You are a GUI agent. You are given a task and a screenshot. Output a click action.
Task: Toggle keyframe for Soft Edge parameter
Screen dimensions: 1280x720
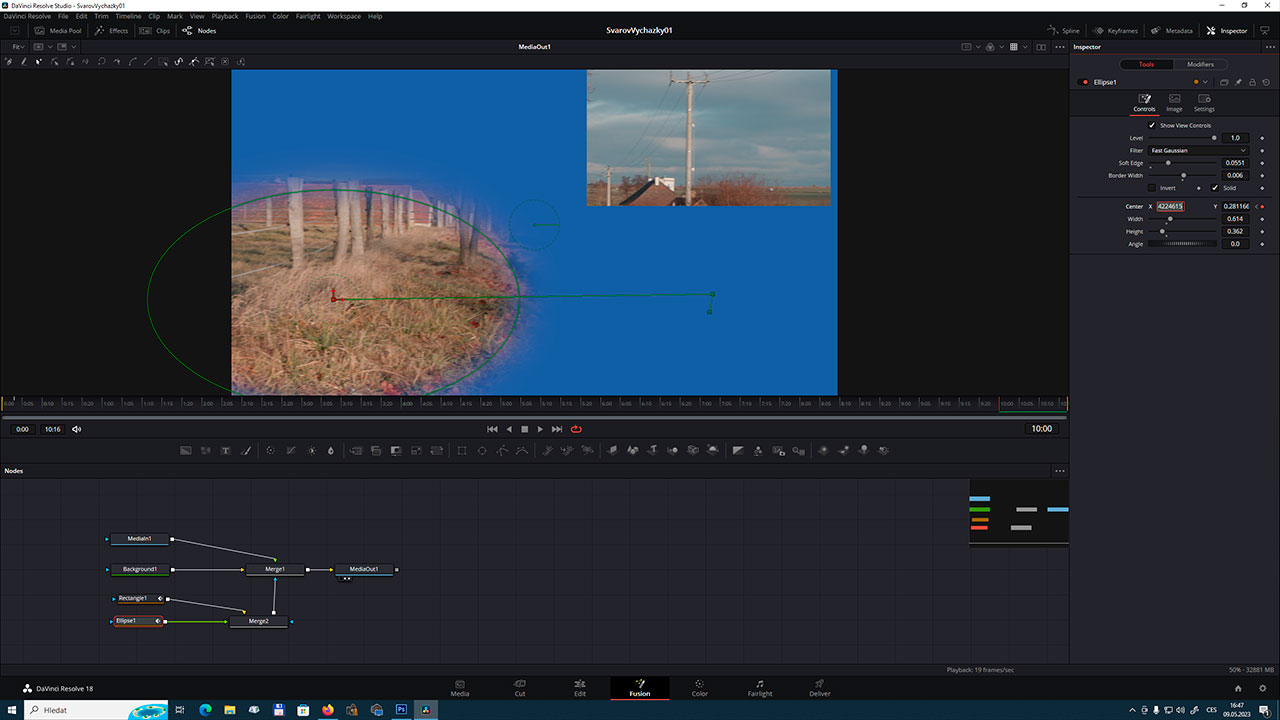click(x=1262, y=163)
